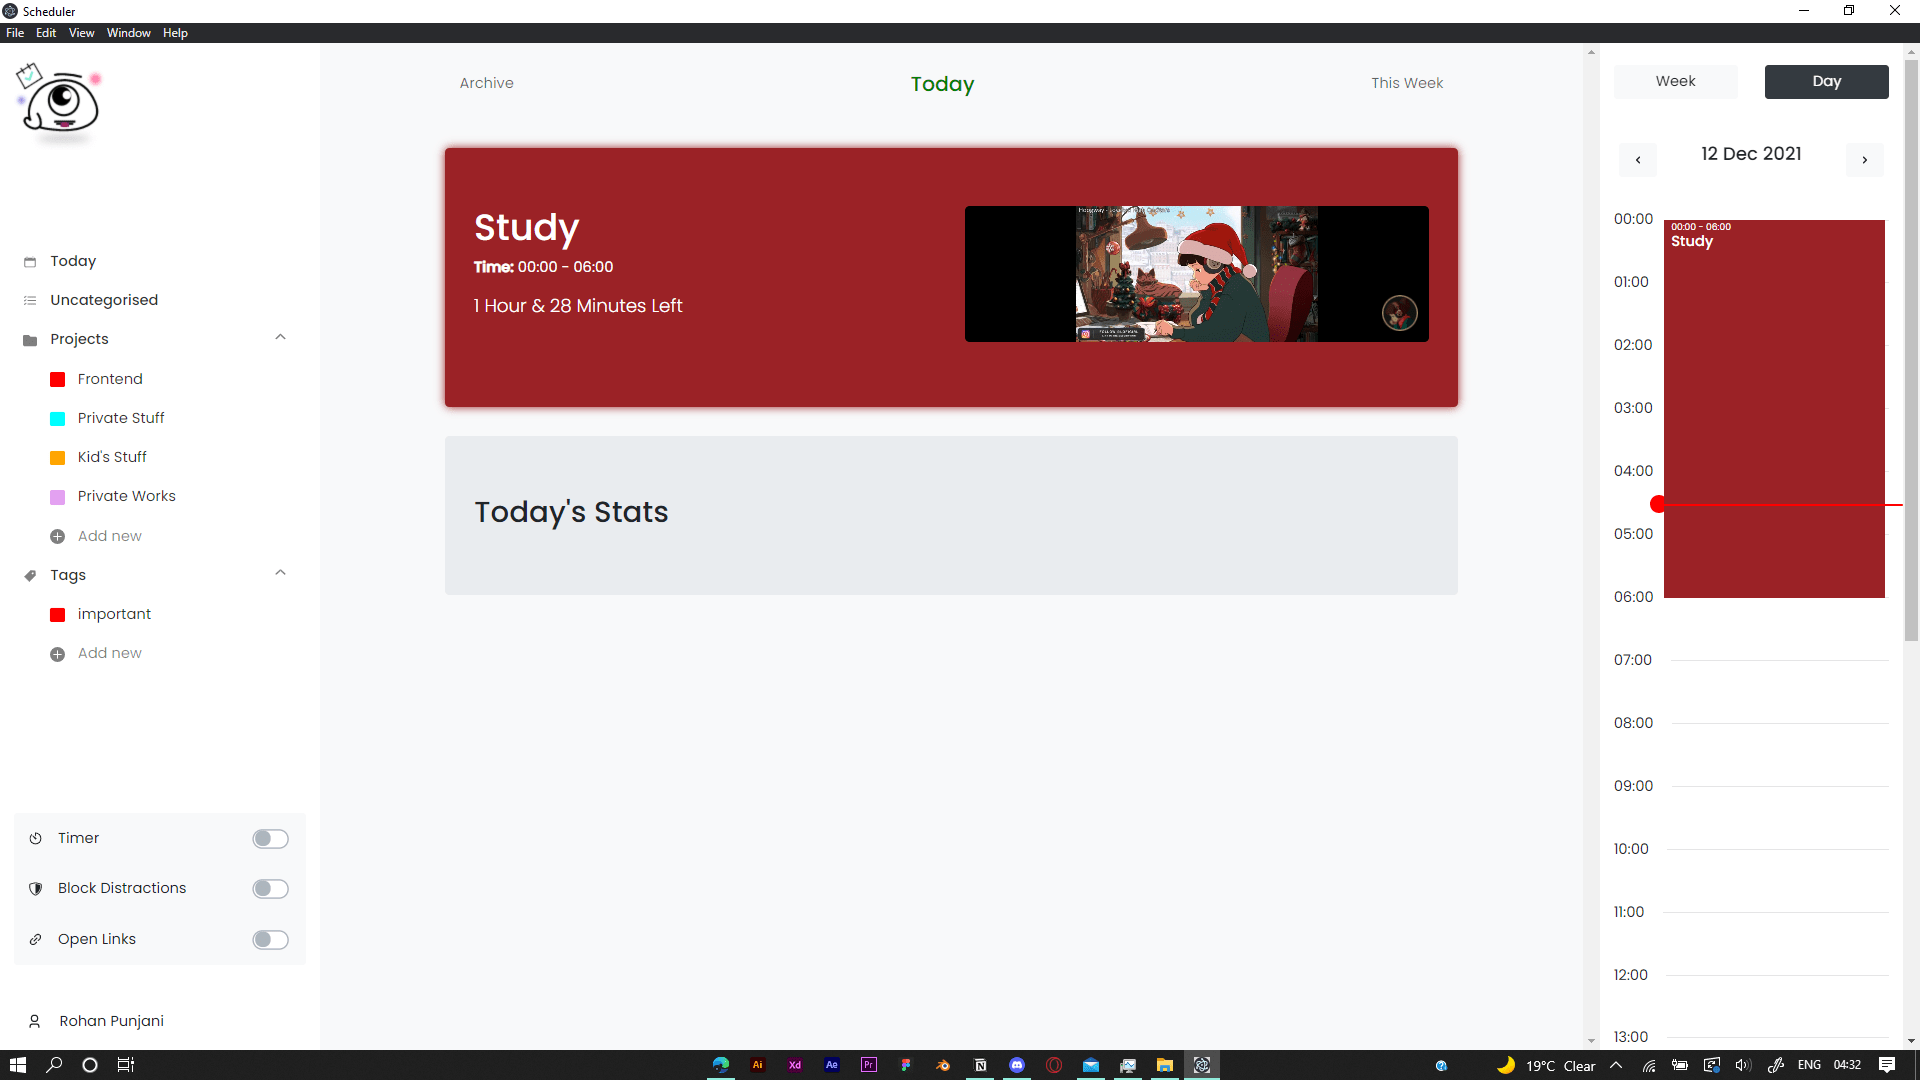Open the View menu

tap(81, 33)
